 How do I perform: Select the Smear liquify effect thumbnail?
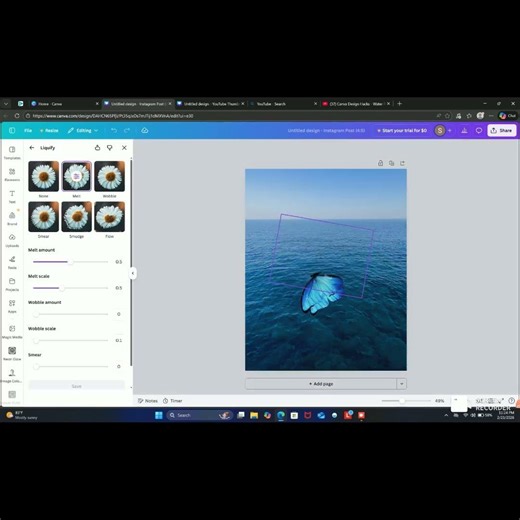[x=44, y=217]
